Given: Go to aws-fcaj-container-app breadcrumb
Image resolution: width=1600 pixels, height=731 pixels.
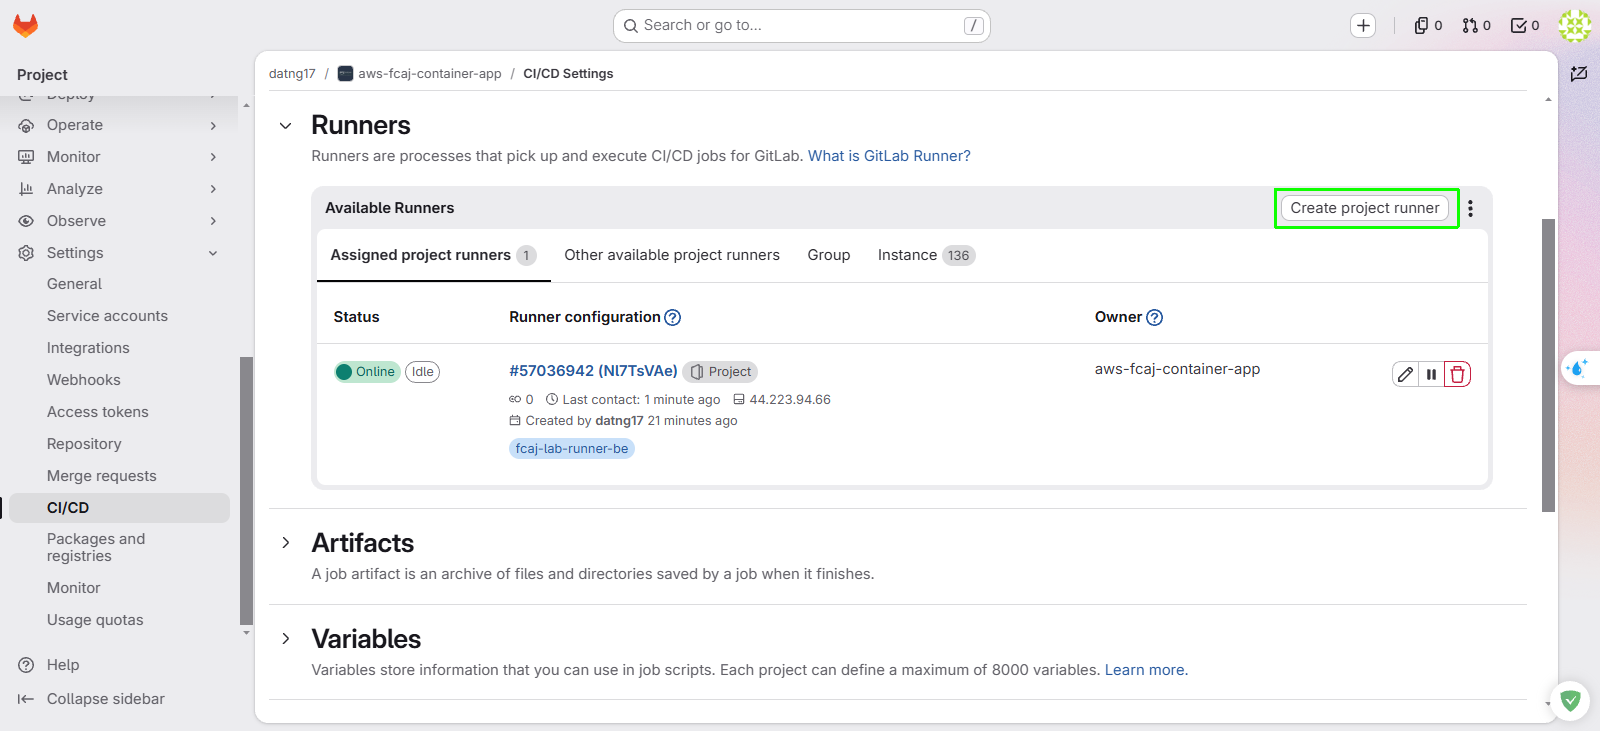Looking at the screenshot, I should click(420, 74).
